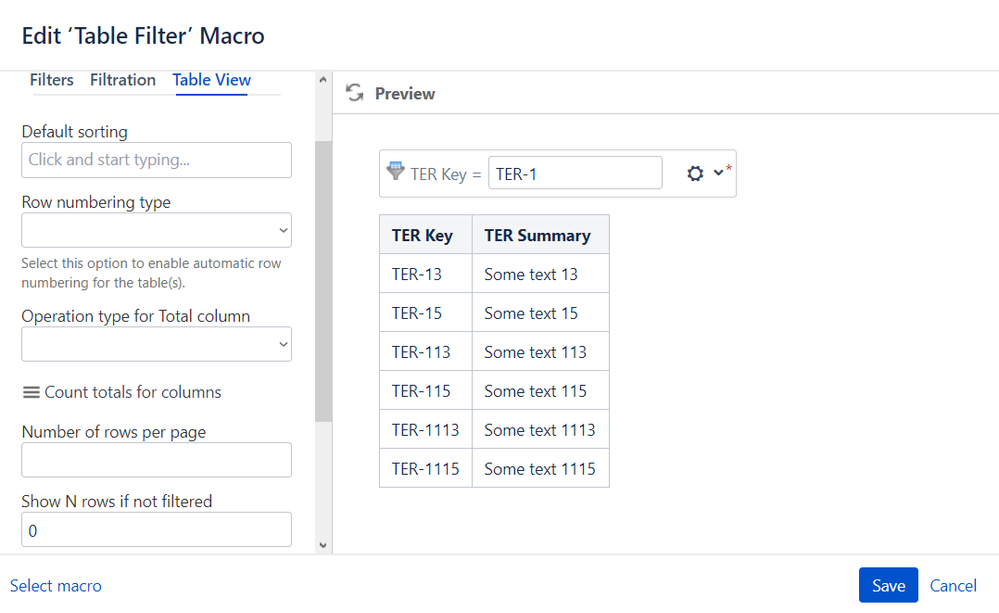Click the Default sorting input field
This screenshot has height=613, width=999.
157,160
